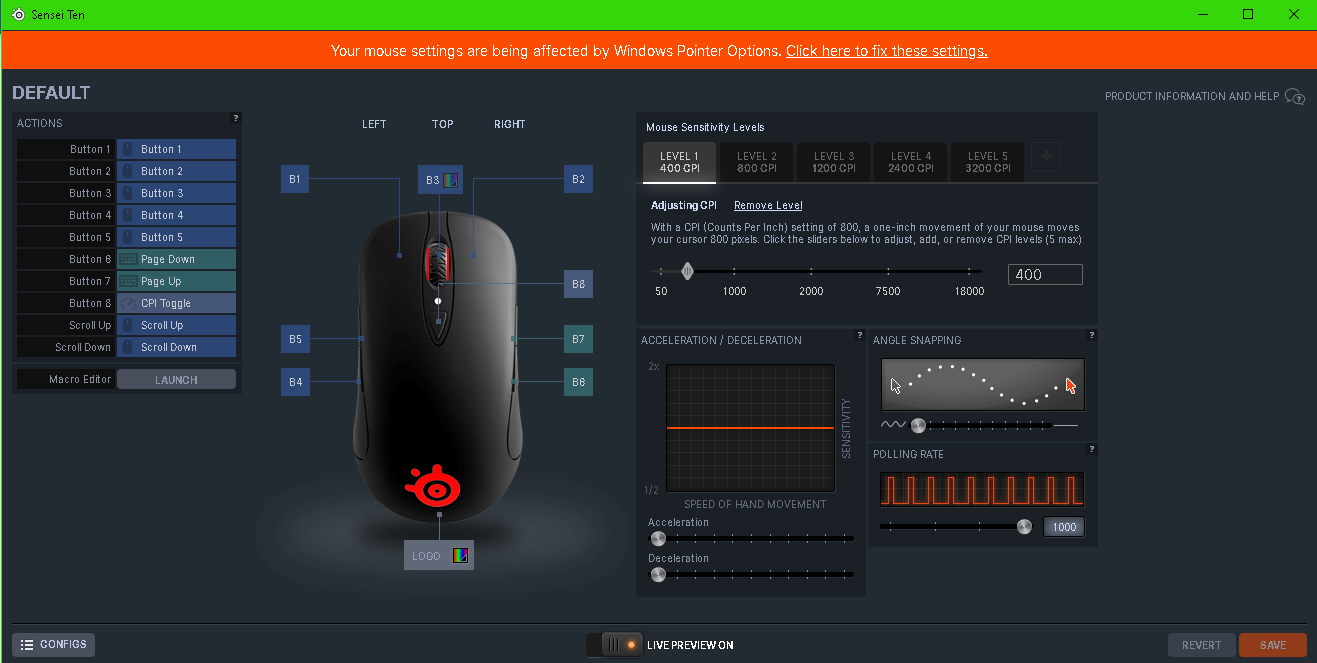Select the Level 4 2400 CPI tab
1317x663 pixels.
[x=911, y=162]
